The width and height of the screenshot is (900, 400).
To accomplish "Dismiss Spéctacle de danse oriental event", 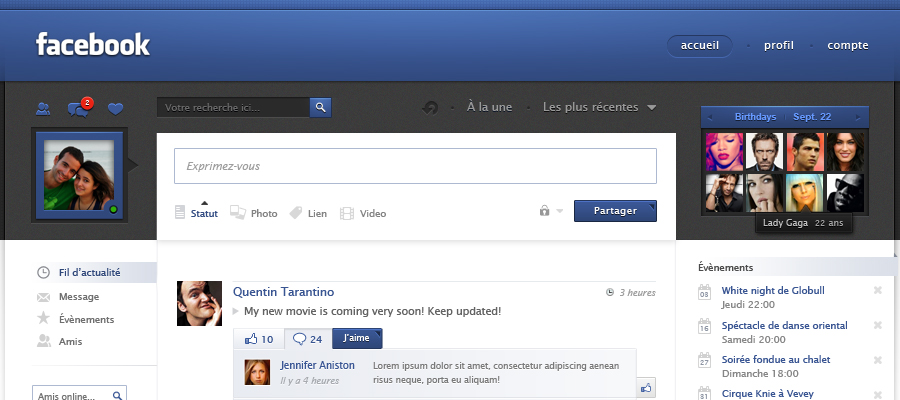I will [x=878, y=325].
